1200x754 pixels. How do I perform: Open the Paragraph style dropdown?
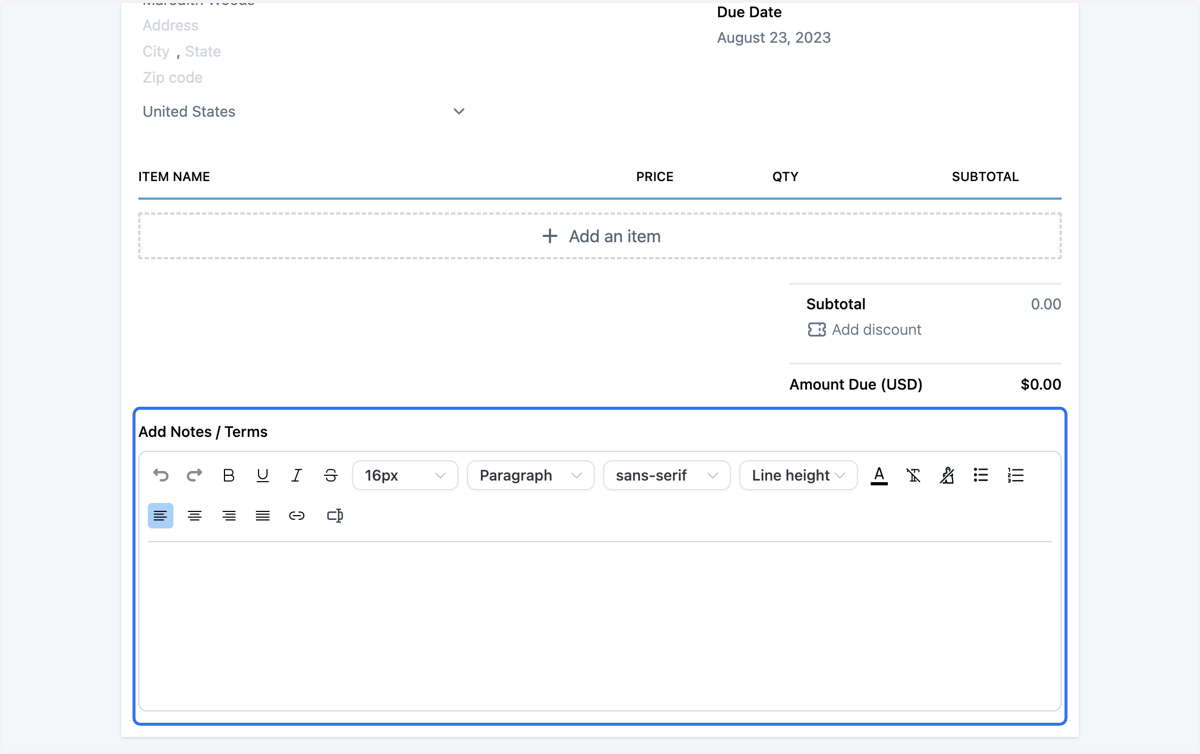[531, 475]
